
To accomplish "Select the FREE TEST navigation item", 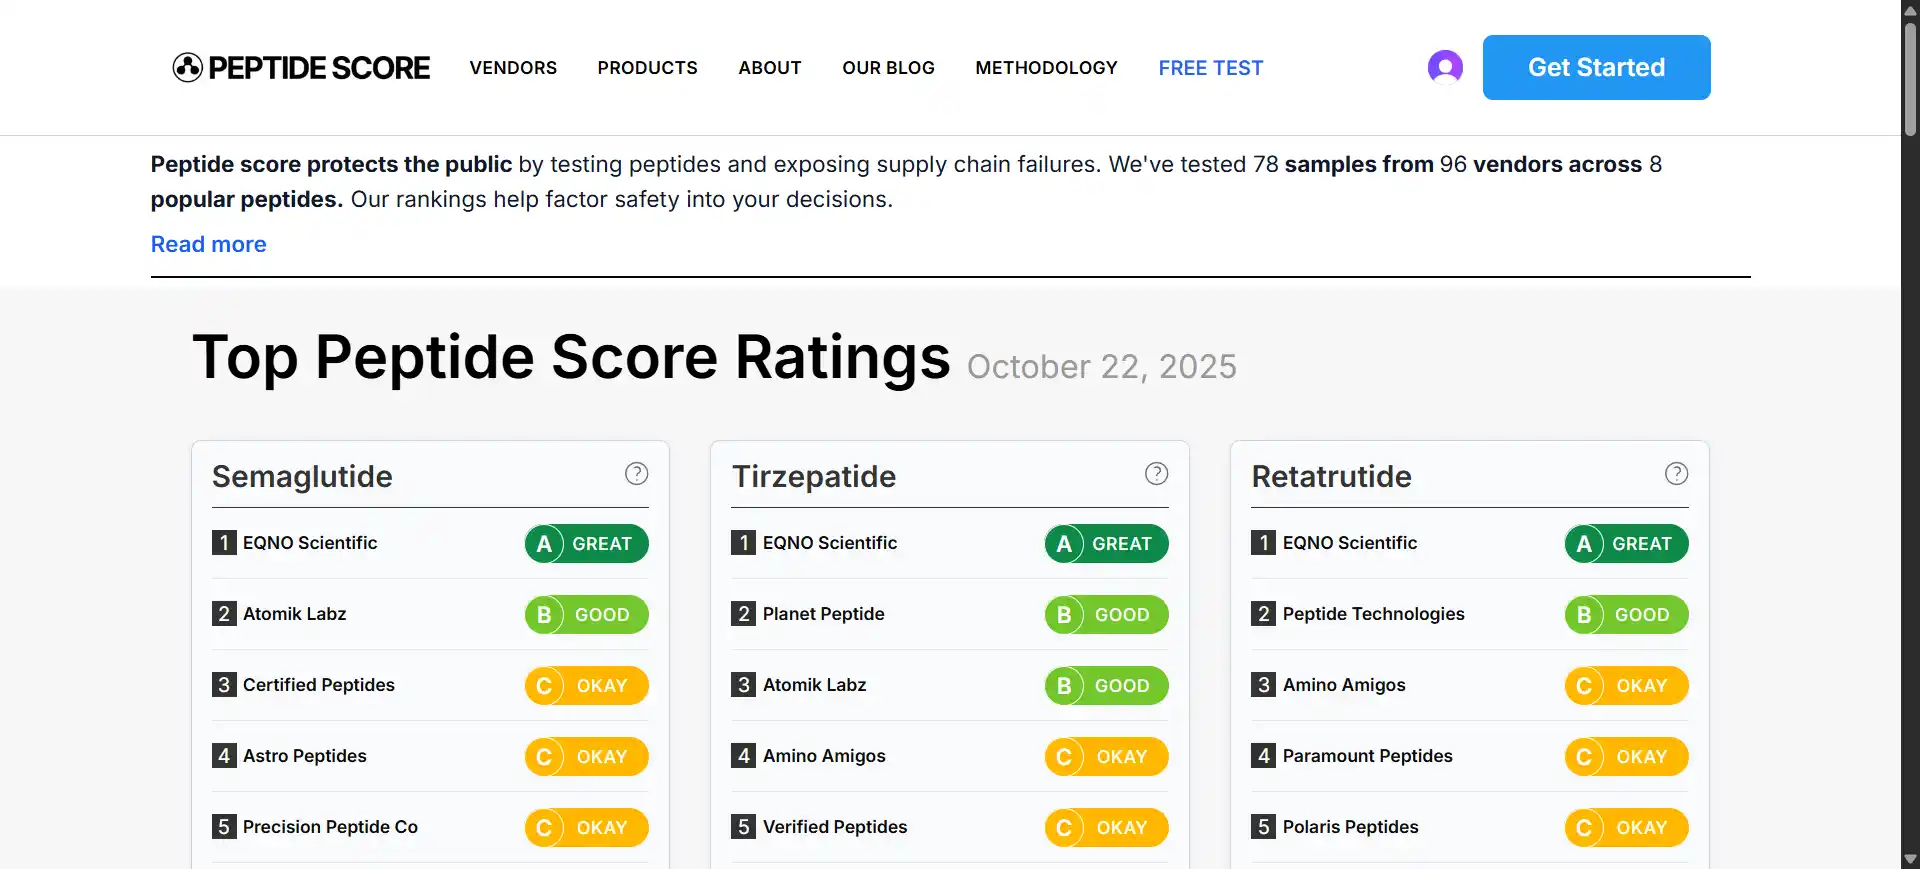I will [1210, 67].
